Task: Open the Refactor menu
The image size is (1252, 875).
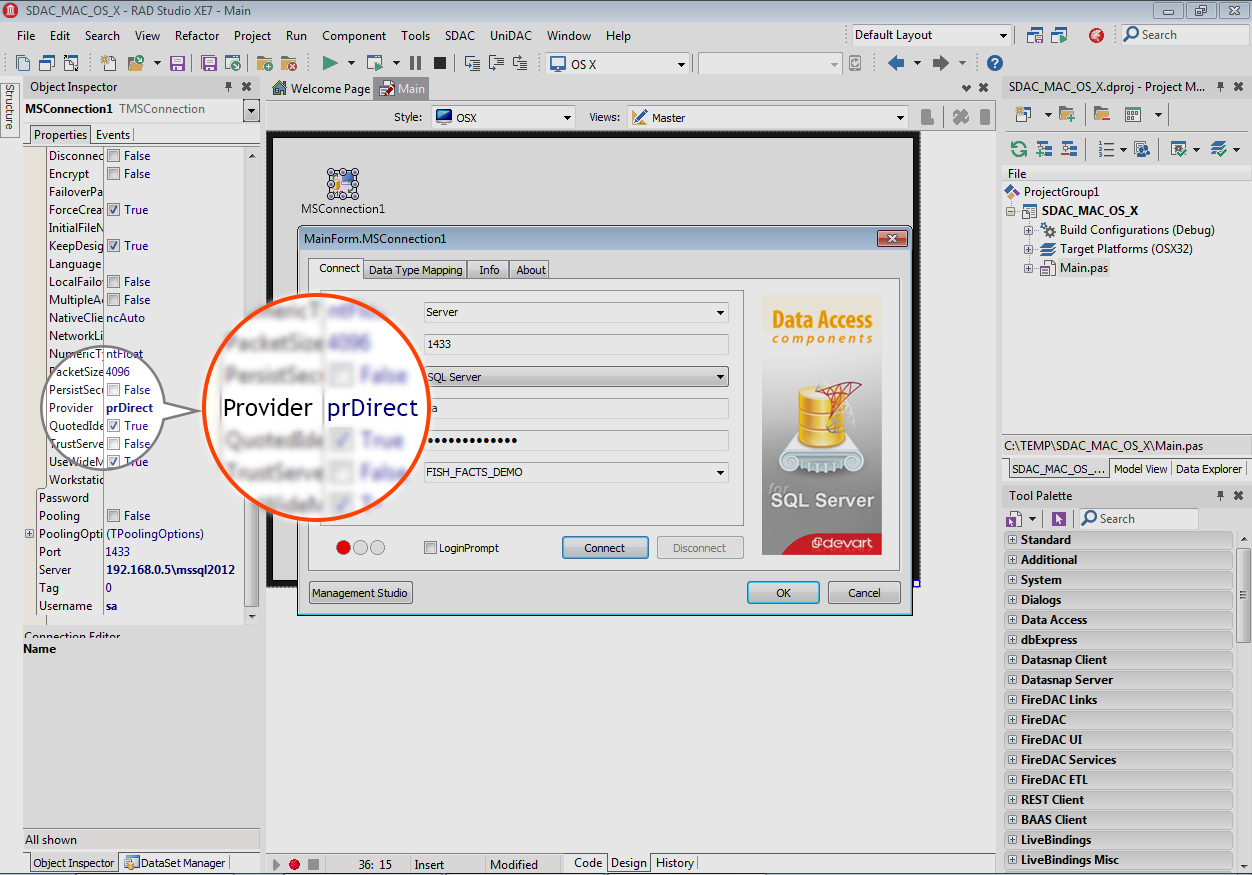Action: (197, 35)
